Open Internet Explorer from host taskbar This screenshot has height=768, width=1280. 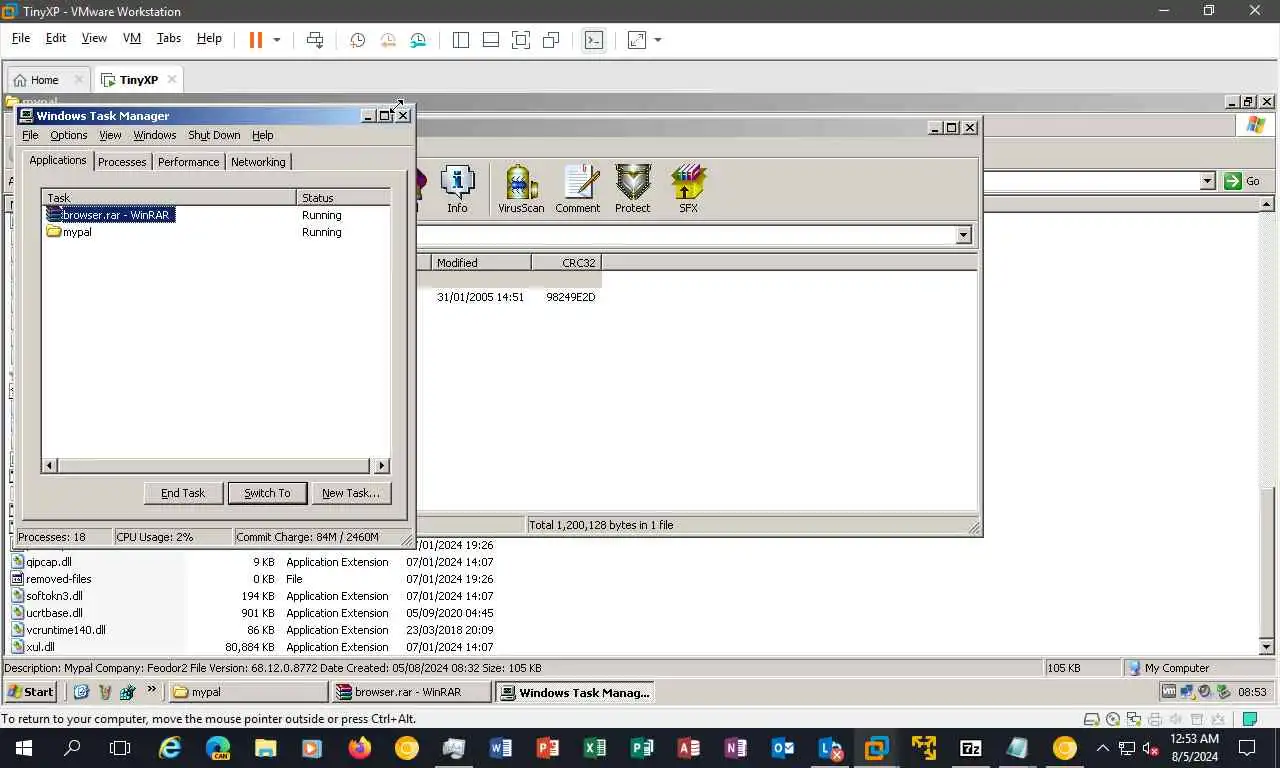pos(171,747)
